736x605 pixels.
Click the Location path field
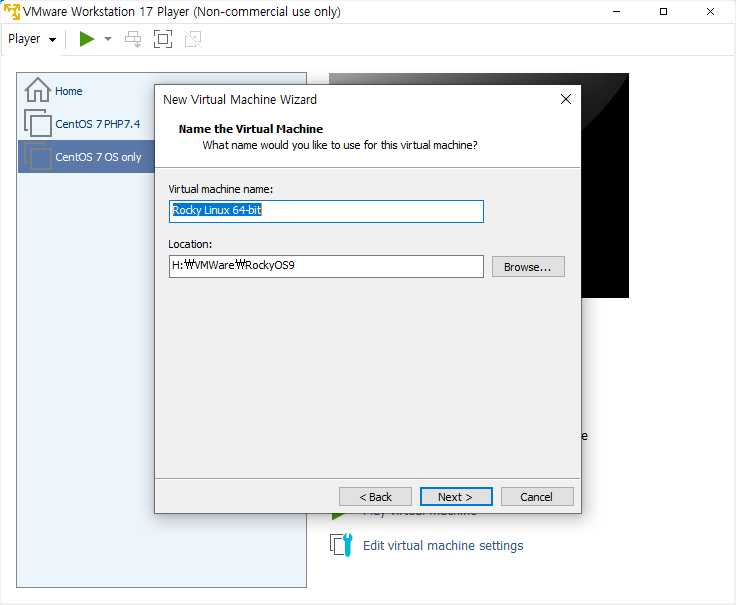pos(326,266)
